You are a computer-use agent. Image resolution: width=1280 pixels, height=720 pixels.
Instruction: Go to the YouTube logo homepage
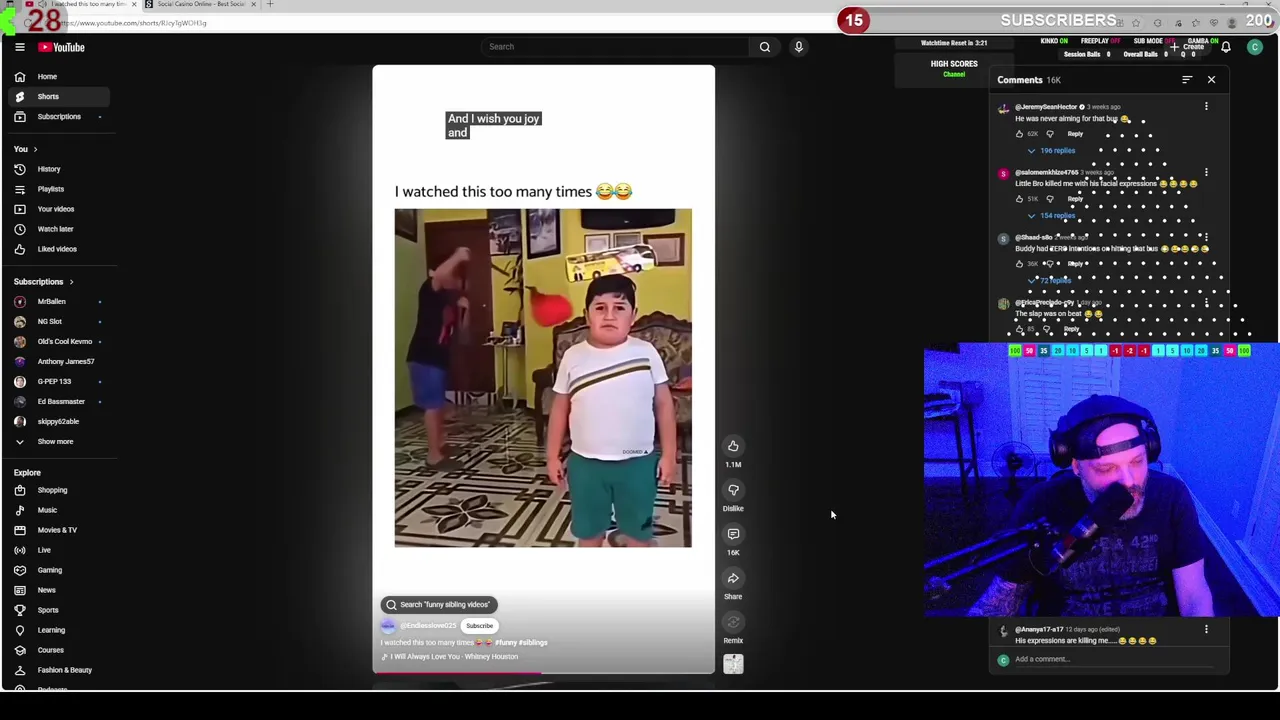pos(62,47)
